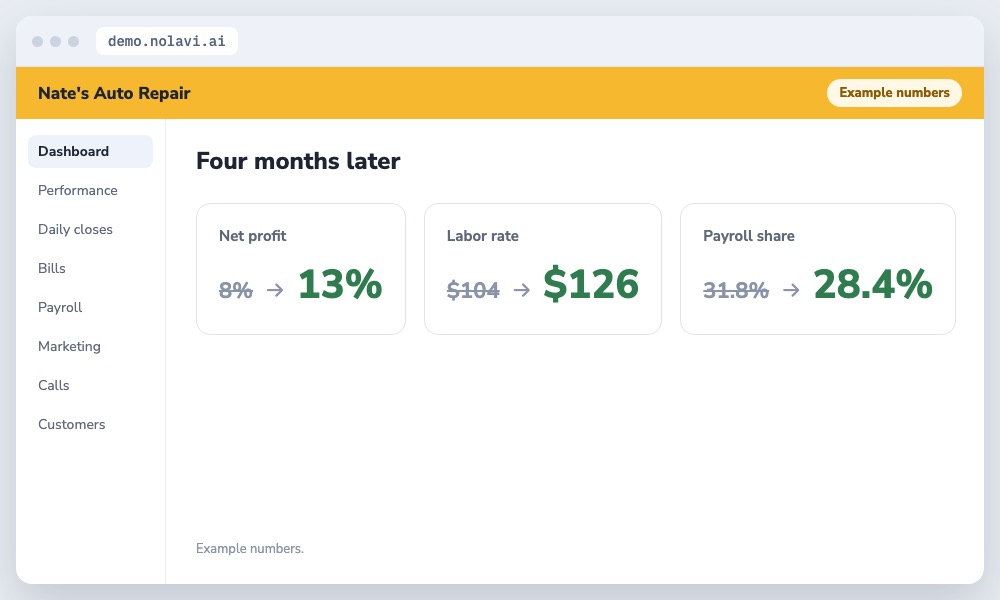Screen dimensions: 1000x600
Task: Click the Example numbers badge
Action: pyautogui.click(x=894, y=92)
